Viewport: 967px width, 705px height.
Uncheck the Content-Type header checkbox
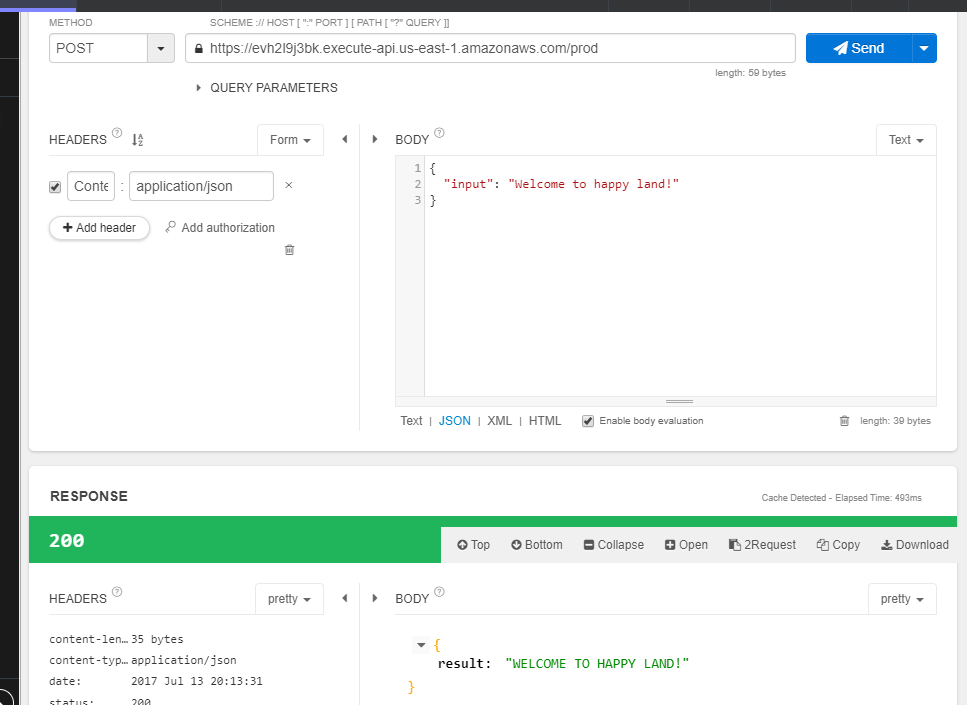[x=55, y=186]
